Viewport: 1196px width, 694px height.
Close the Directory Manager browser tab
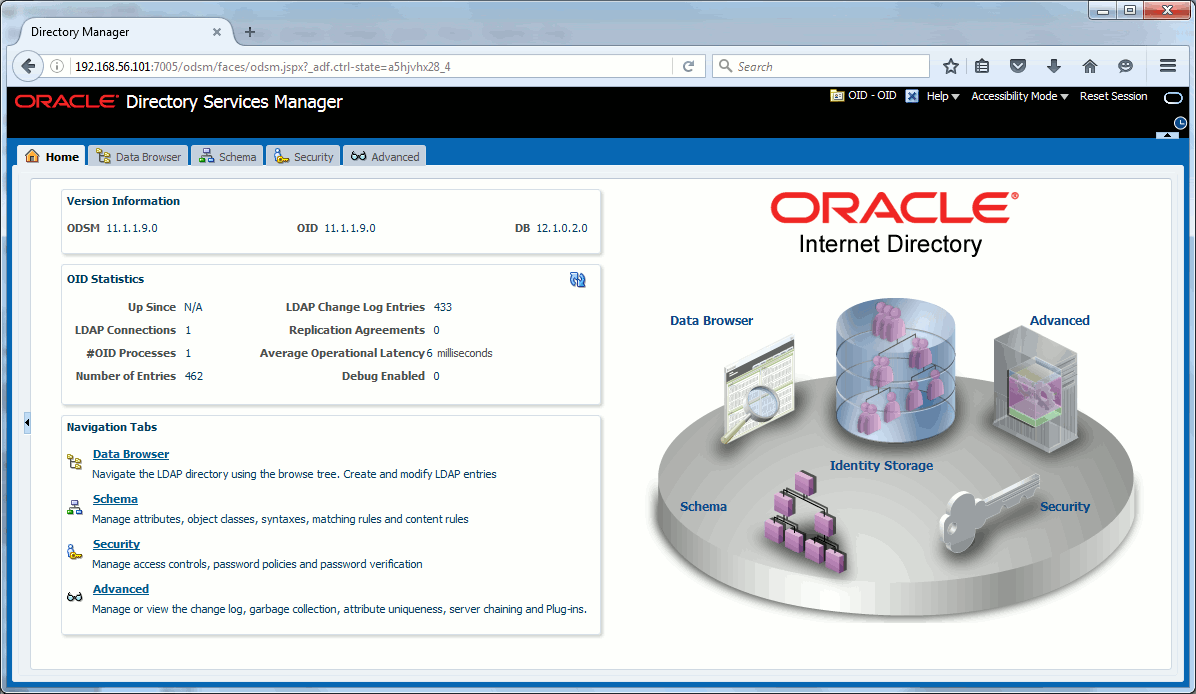tap(217, 32)
